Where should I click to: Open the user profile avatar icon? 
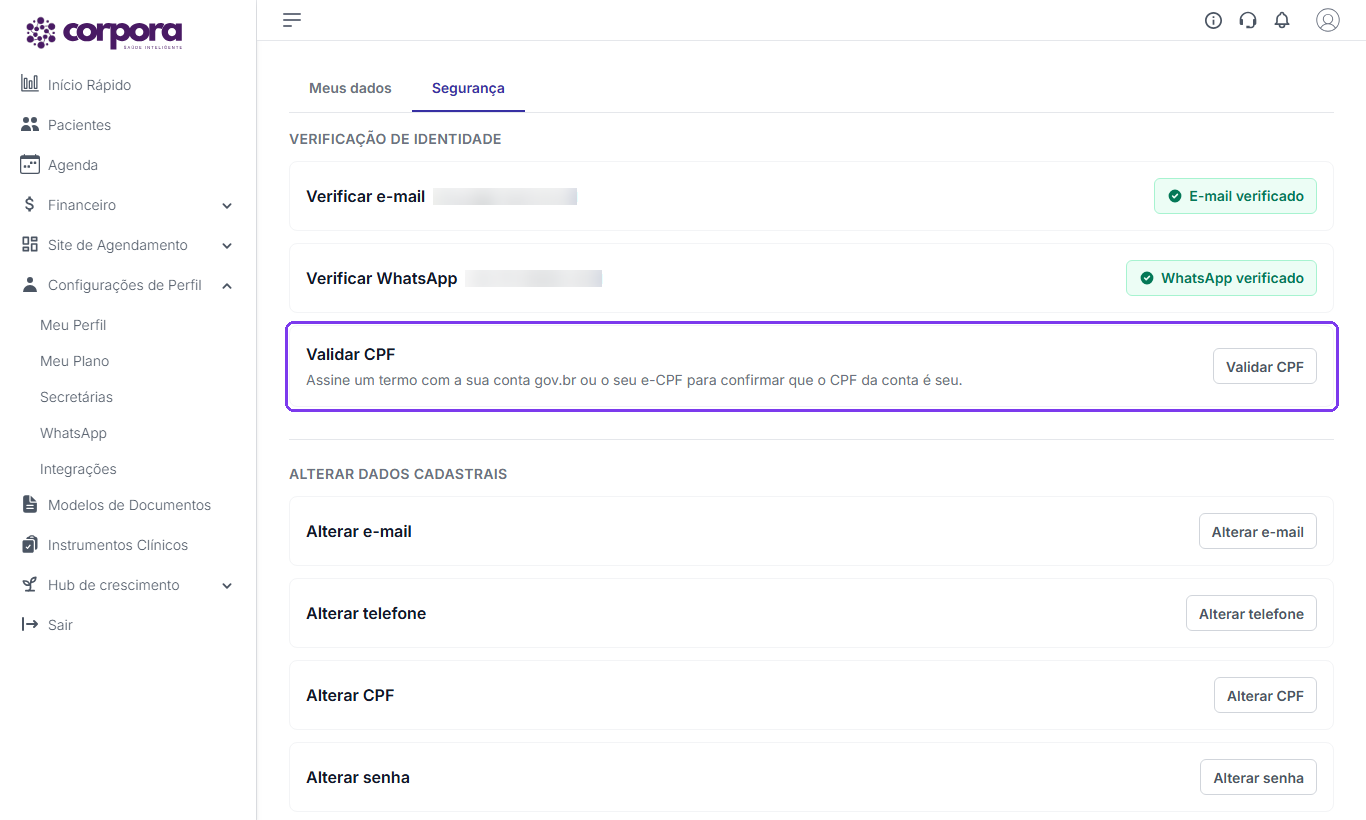(x=1327, y=20)
